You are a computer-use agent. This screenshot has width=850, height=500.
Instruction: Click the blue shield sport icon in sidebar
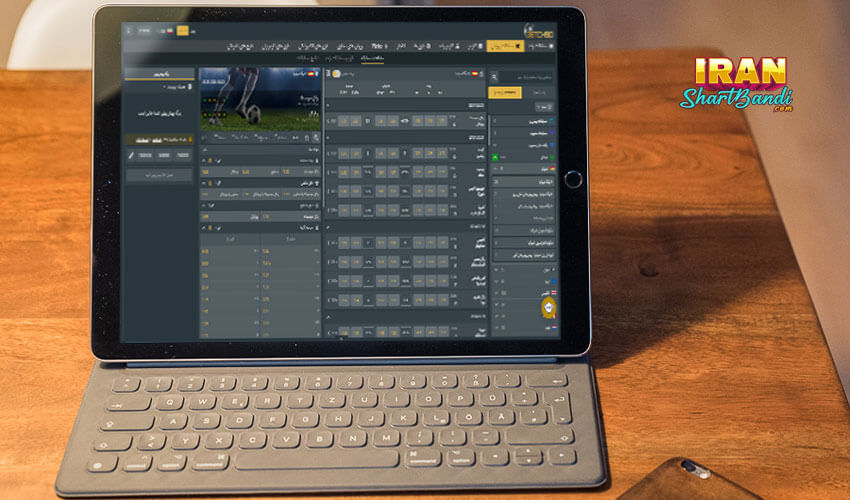coord(551,145)
